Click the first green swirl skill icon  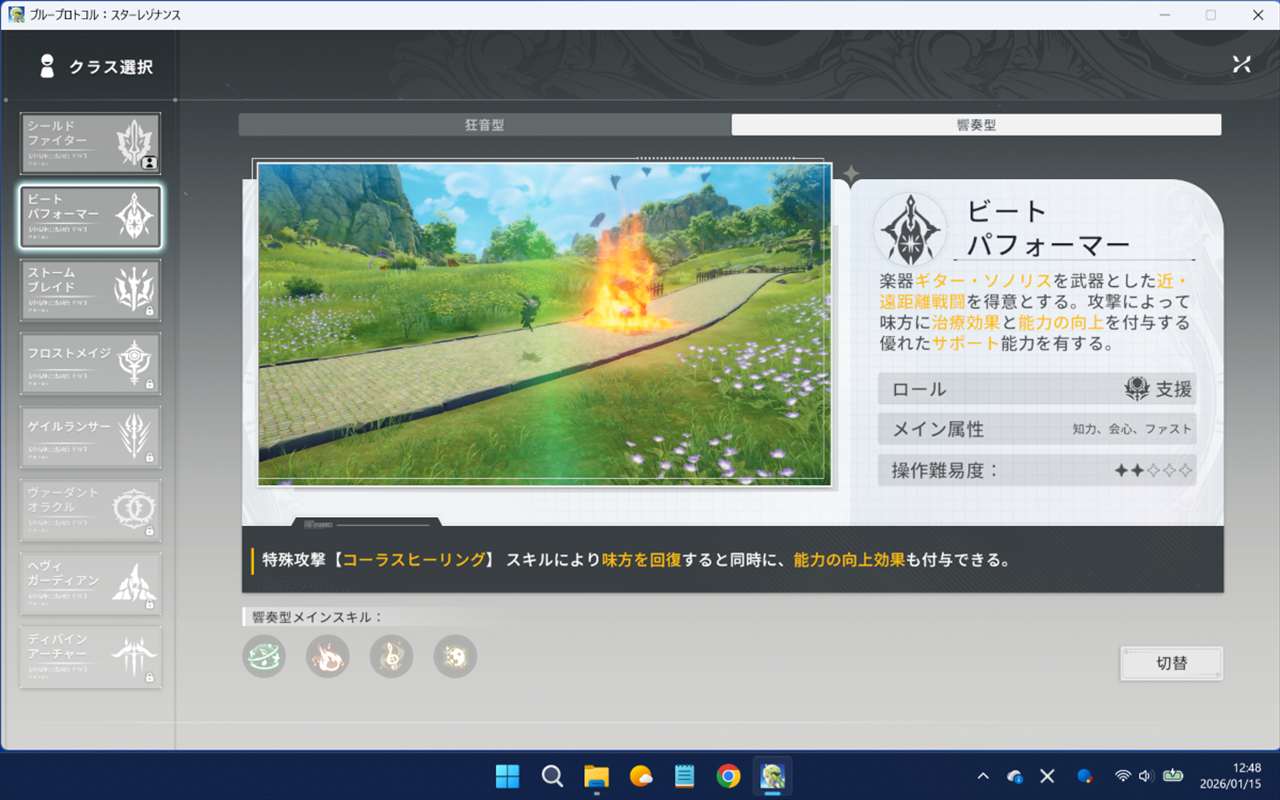point(264,656)
